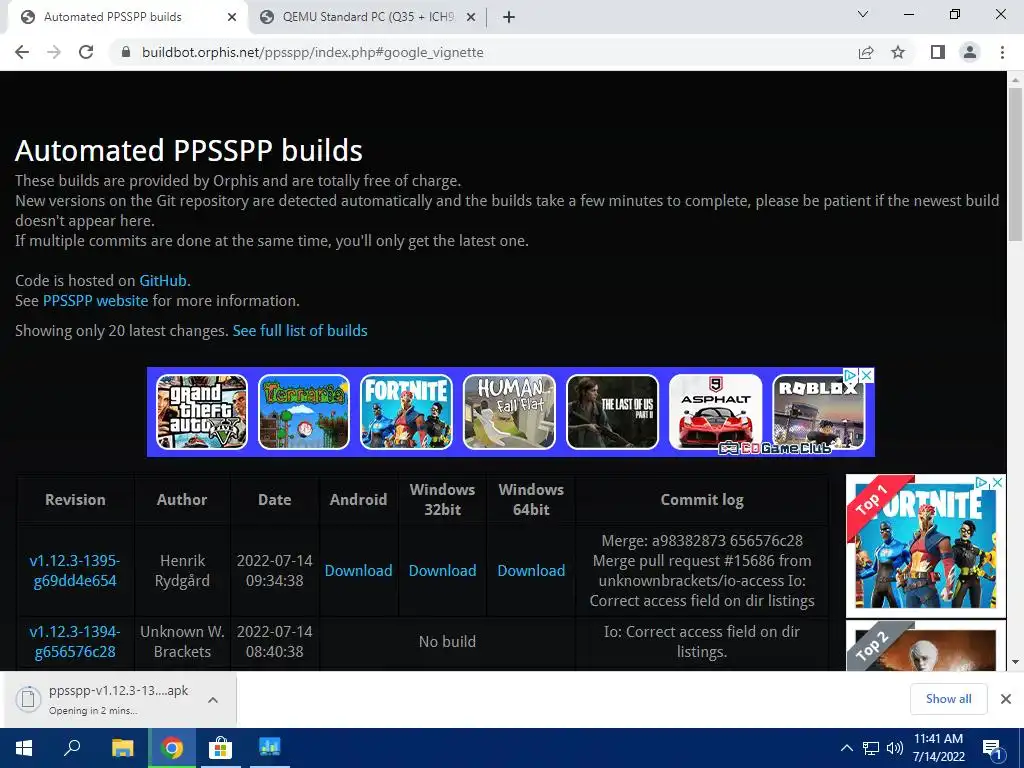
Task: Open a new tab with the plus button
Action: 509,17
